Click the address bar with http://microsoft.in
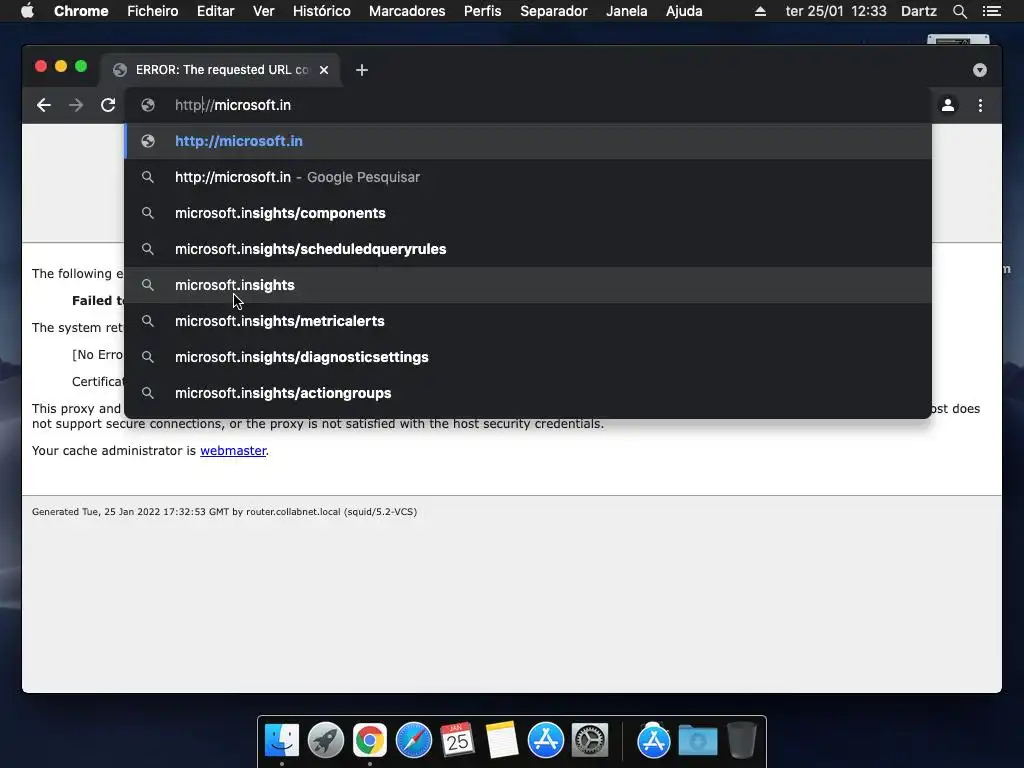Image resolution: width=1024 pixels, height=768 pixels. (x=529, y=105)
